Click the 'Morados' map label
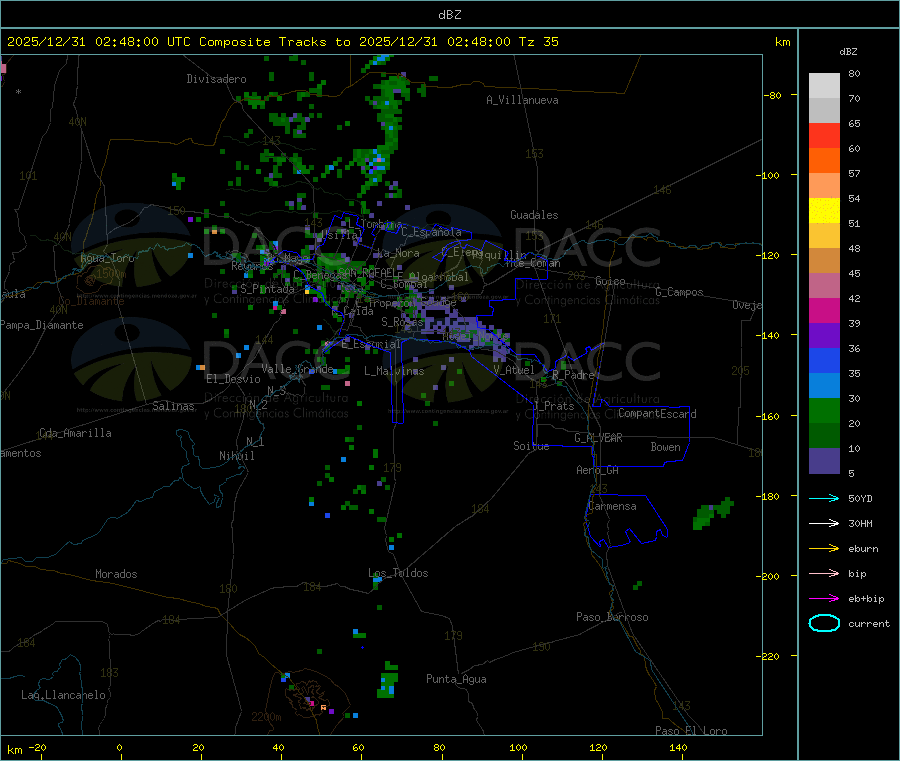 [116, 574]
